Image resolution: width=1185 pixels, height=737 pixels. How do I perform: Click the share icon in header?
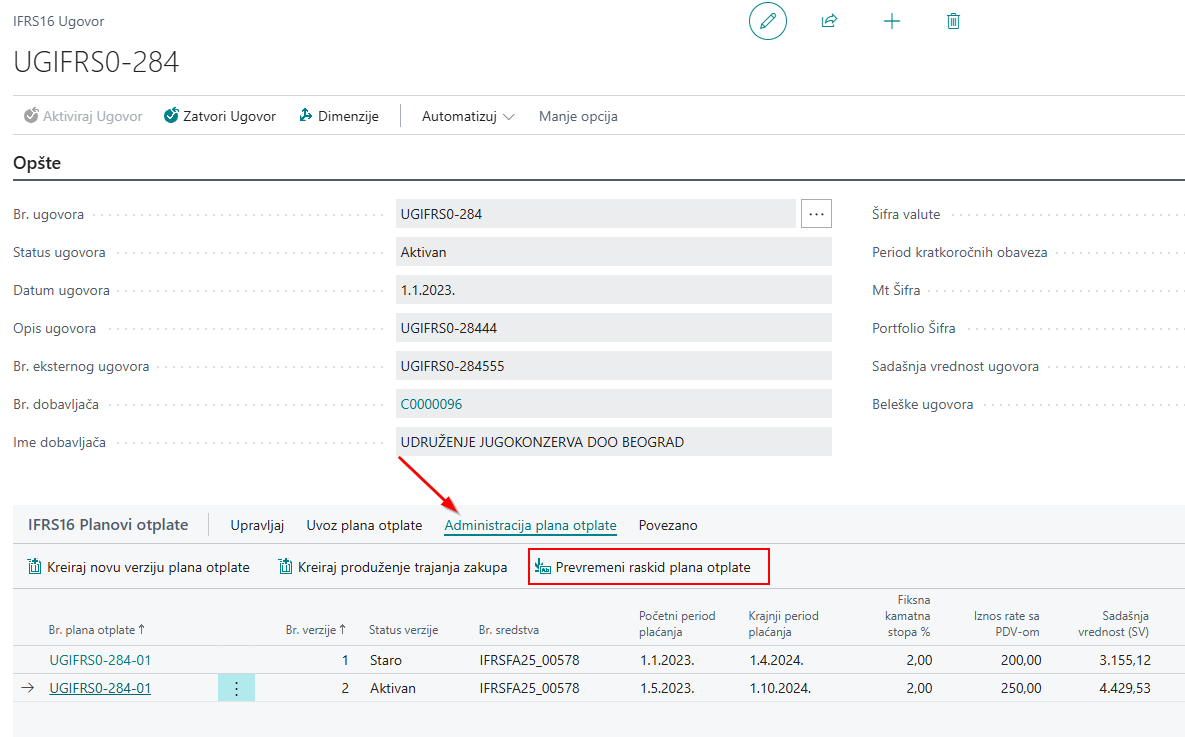(x=830, y=21)
